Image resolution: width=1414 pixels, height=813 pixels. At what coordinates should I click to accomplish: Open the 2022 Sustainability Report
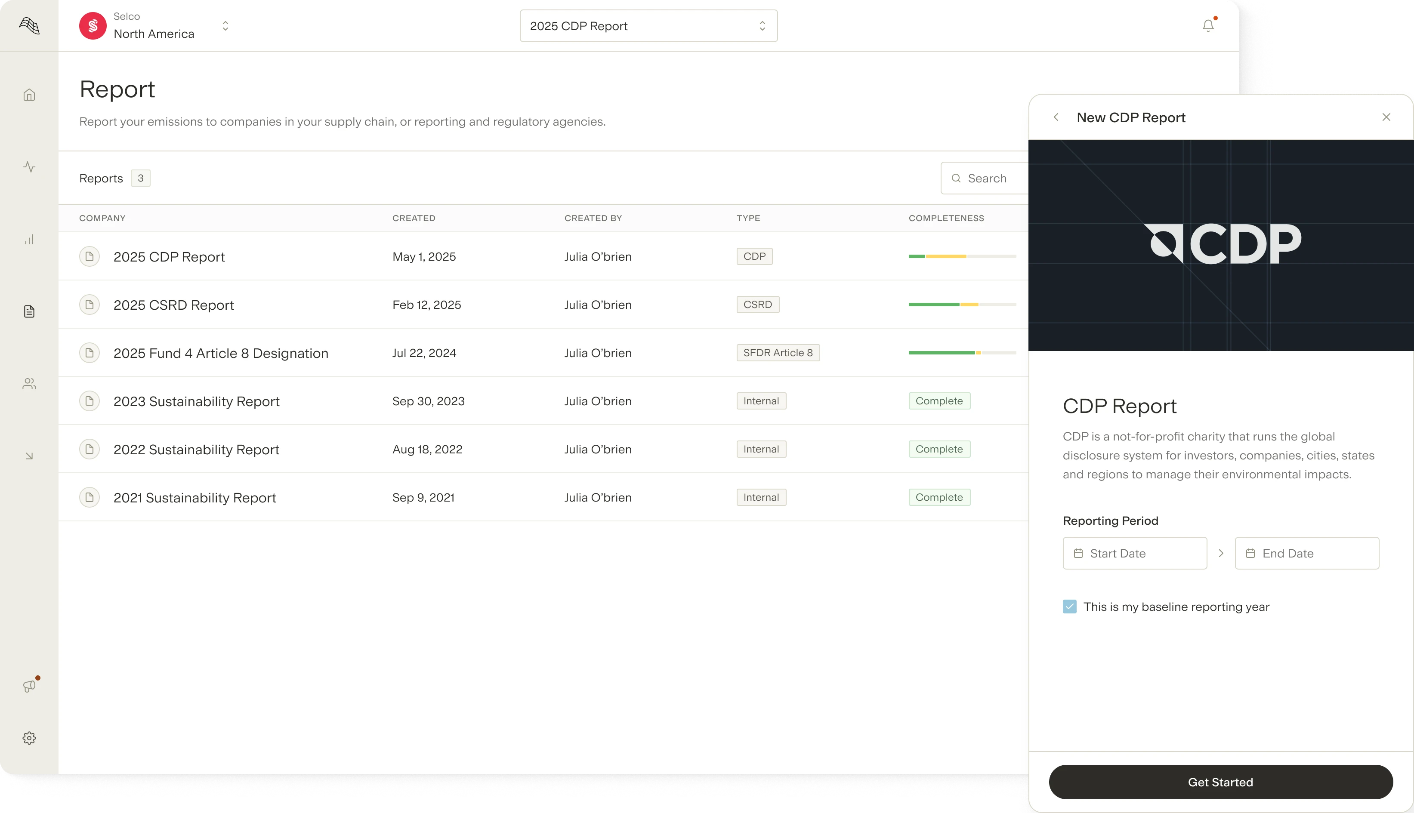[x=543, y=449]
